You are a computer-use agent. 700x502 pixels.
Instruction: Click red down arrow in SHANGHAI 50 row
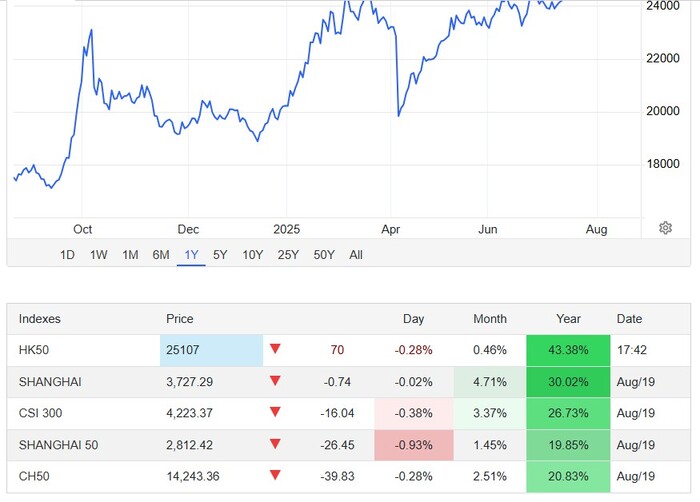click(x=275, y=443)
